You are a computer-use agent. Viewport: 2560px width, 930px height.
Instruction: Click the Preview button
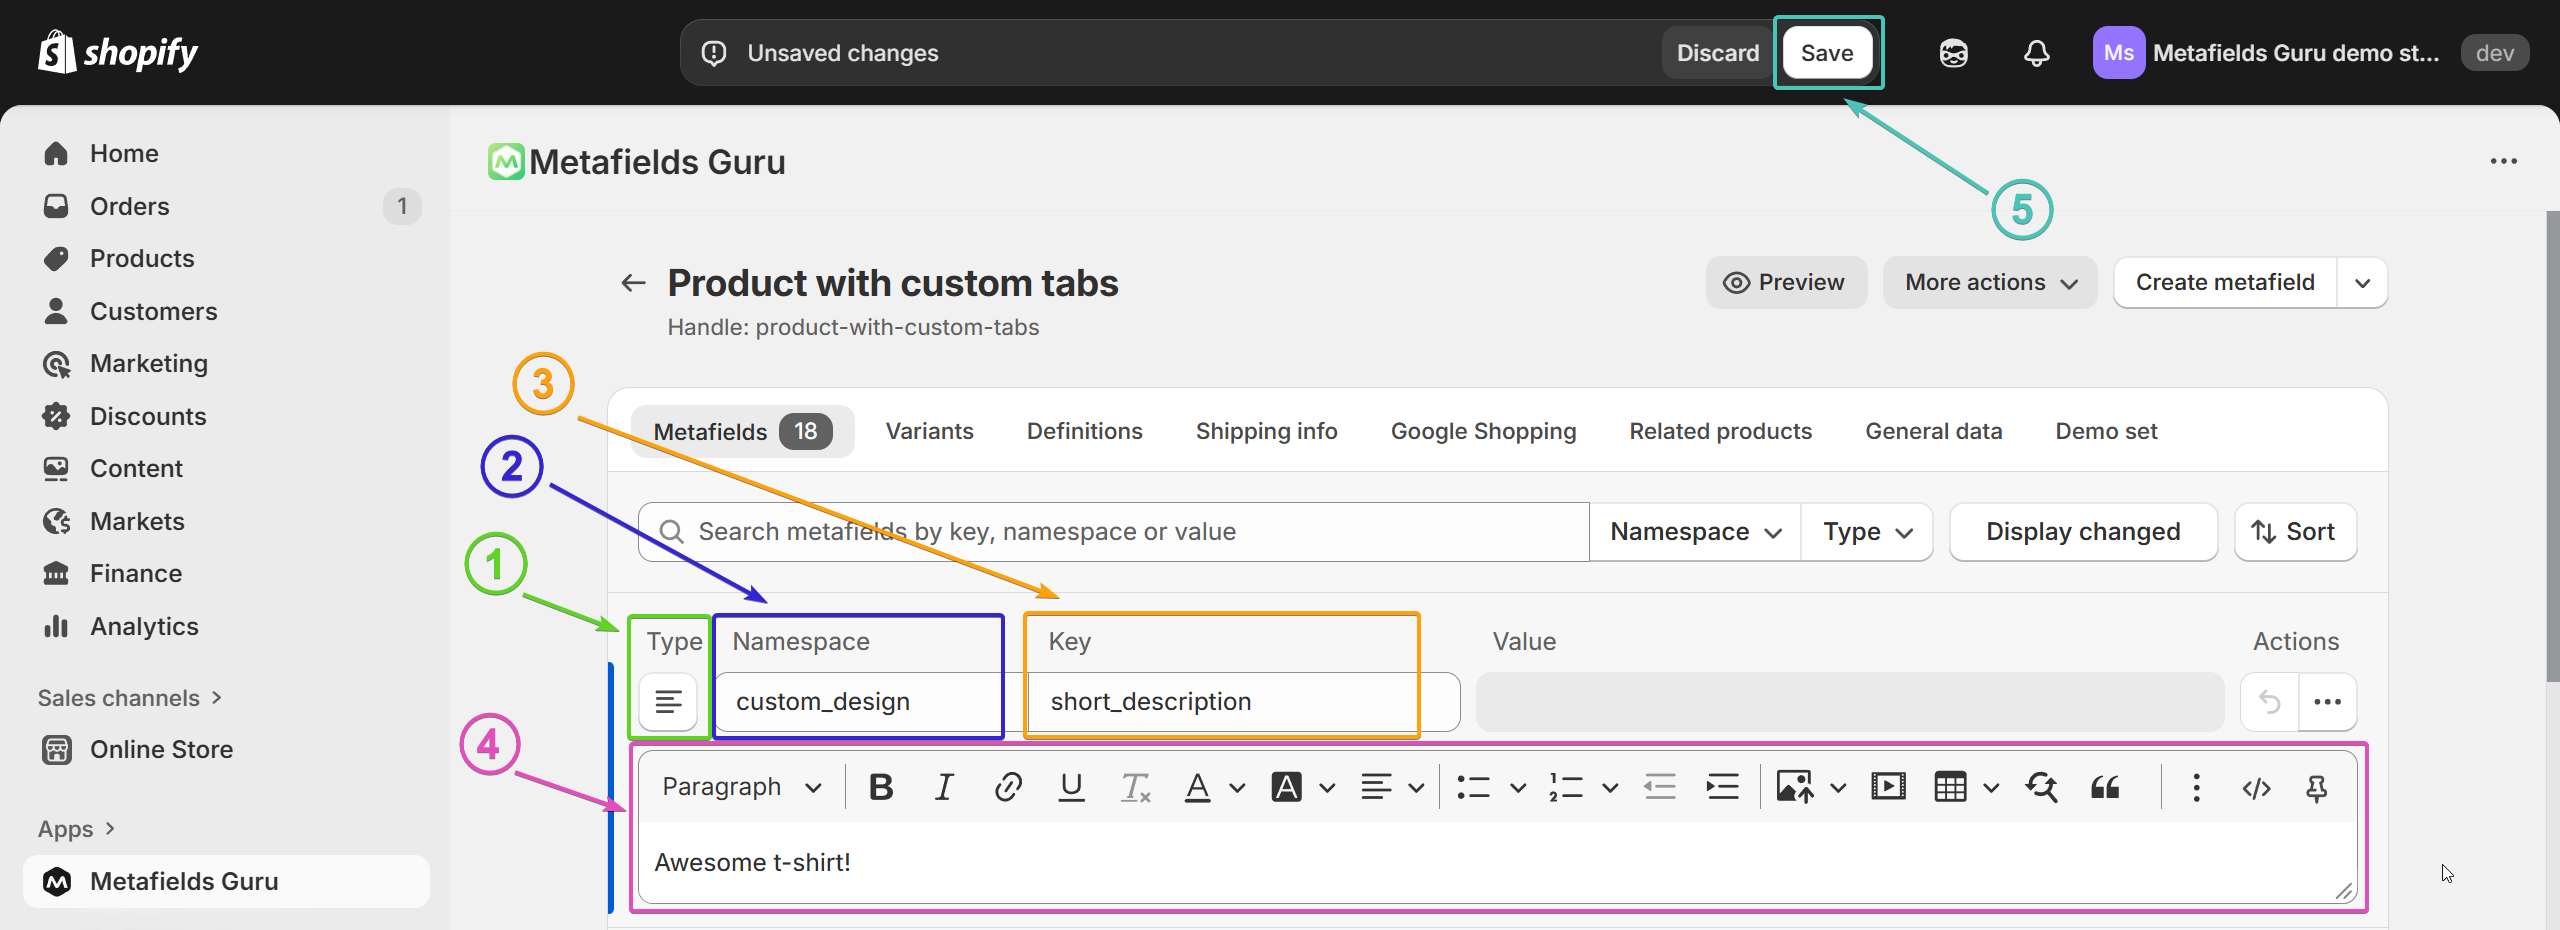click(1785, 283)
